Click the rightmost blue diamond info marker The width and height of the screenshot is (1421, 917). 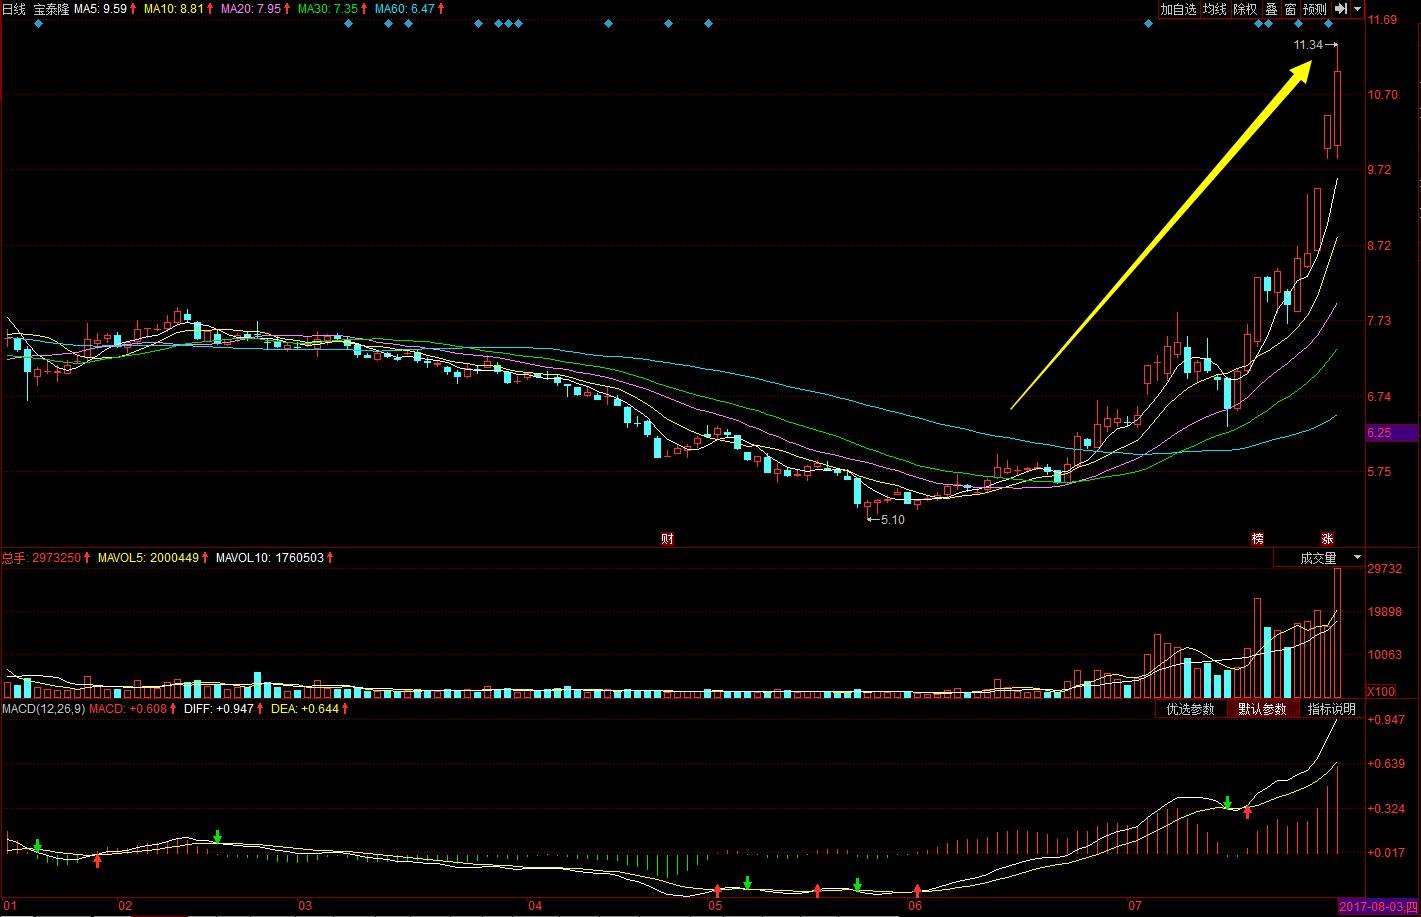[x=1328, y=23]
